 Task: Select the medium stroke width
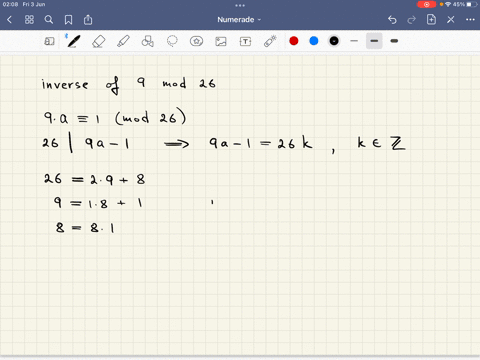point(374,41)
